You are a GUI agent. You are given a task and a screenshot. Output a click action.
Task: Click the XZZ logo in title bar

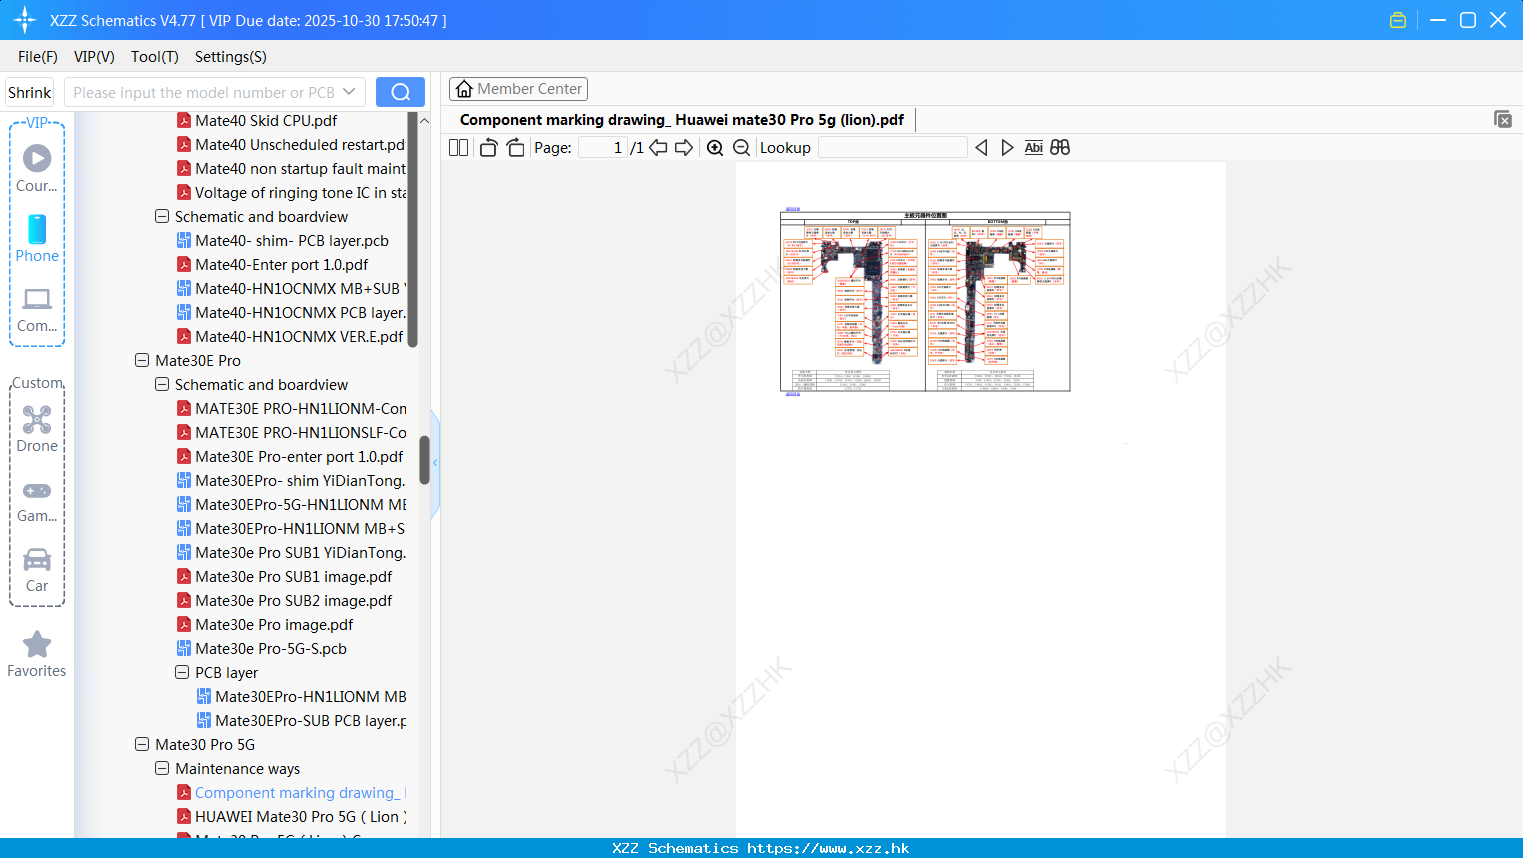click(x=24, y=20)
